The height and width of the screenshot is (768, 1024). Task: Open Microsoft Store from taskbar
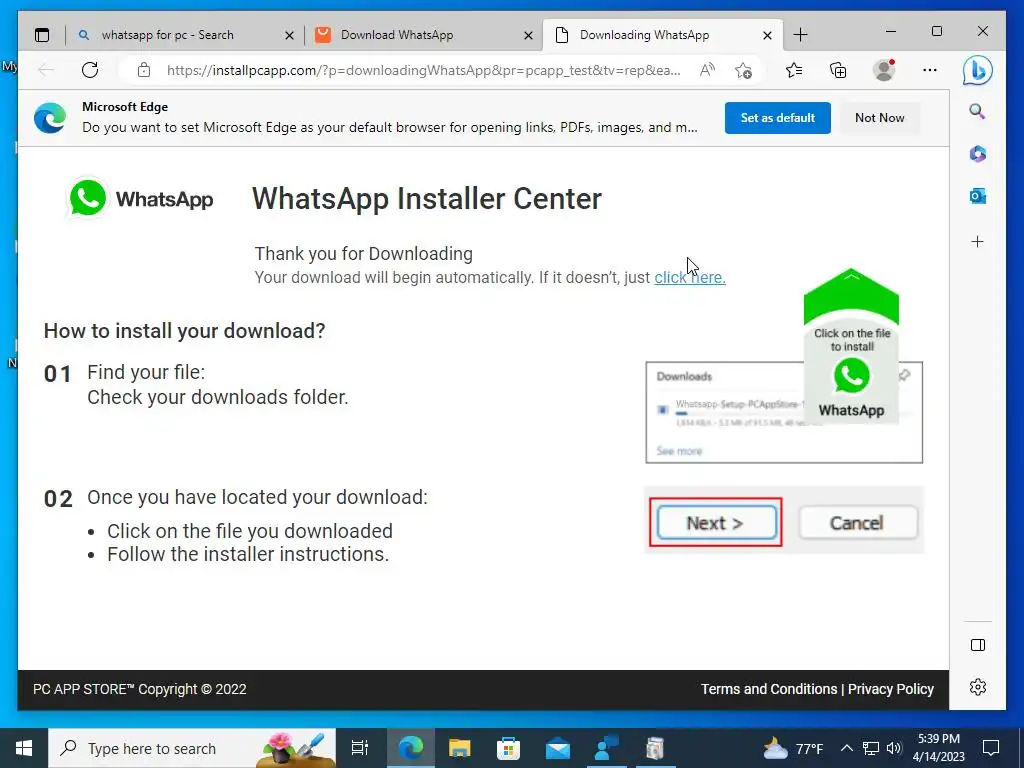click(x=509, y=748)
